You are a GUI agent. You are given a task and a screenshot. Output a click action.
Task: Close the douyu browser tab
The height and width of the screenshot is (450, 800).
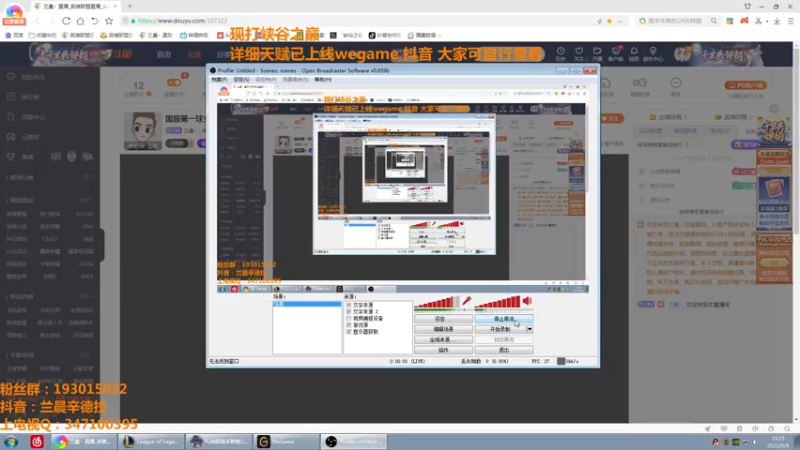click(115, 6)
